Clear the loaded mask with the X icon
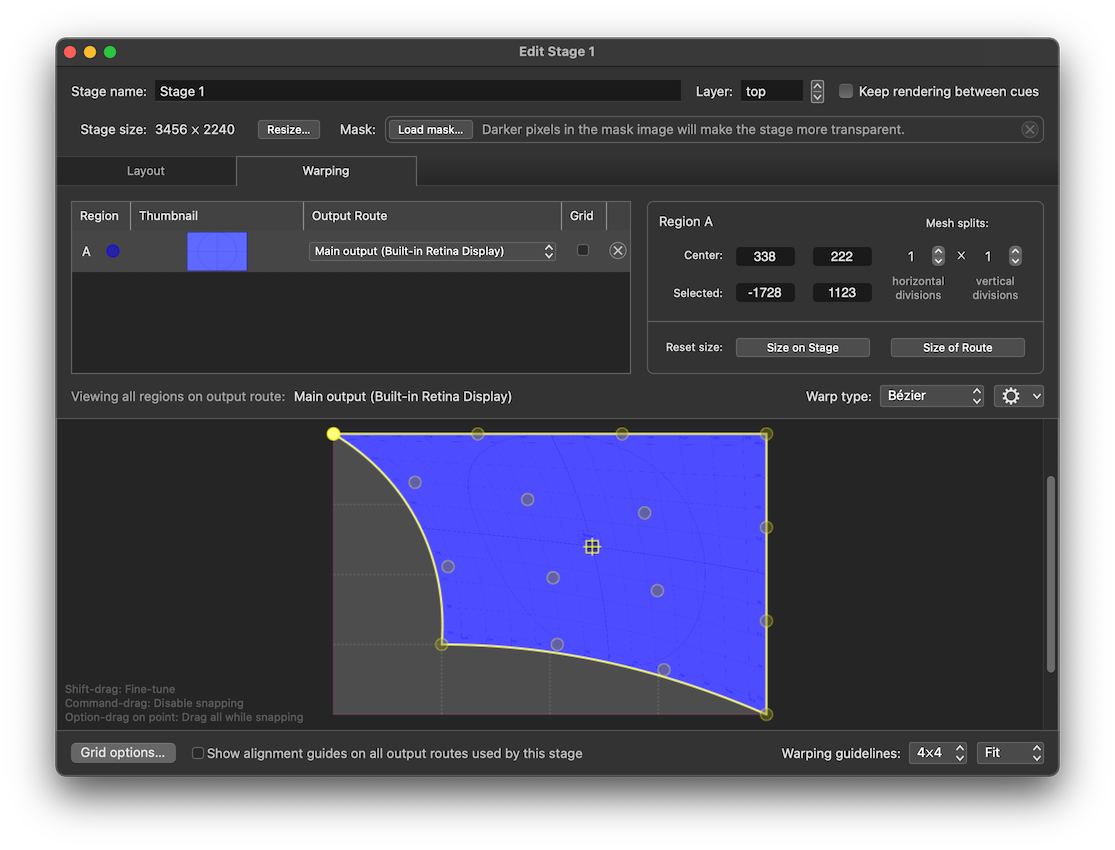 point(1030,128)
